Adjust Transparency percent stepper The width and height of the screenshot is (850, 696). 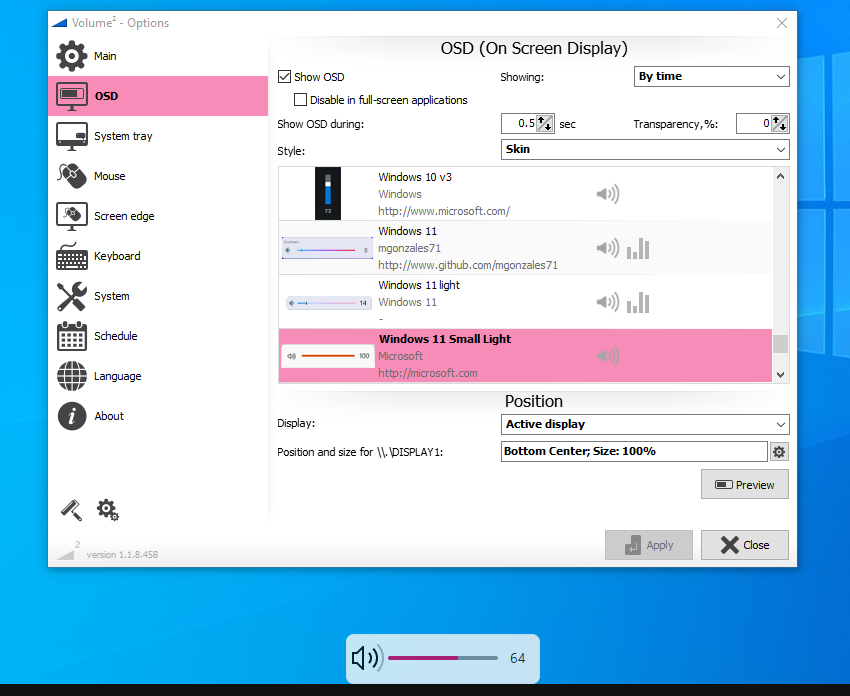pos(780,124)
